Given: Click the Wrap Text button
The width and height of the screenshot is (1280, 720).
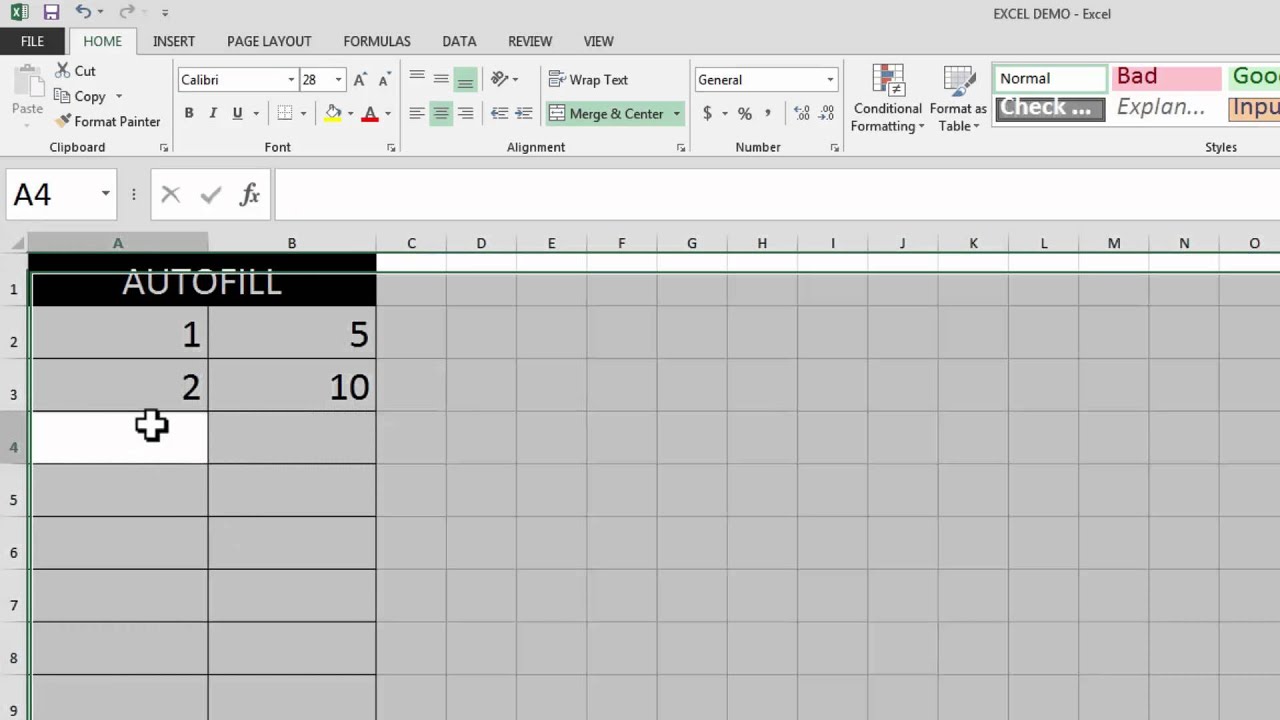Looking at the screenshot, I should click(x=588, y=79).
